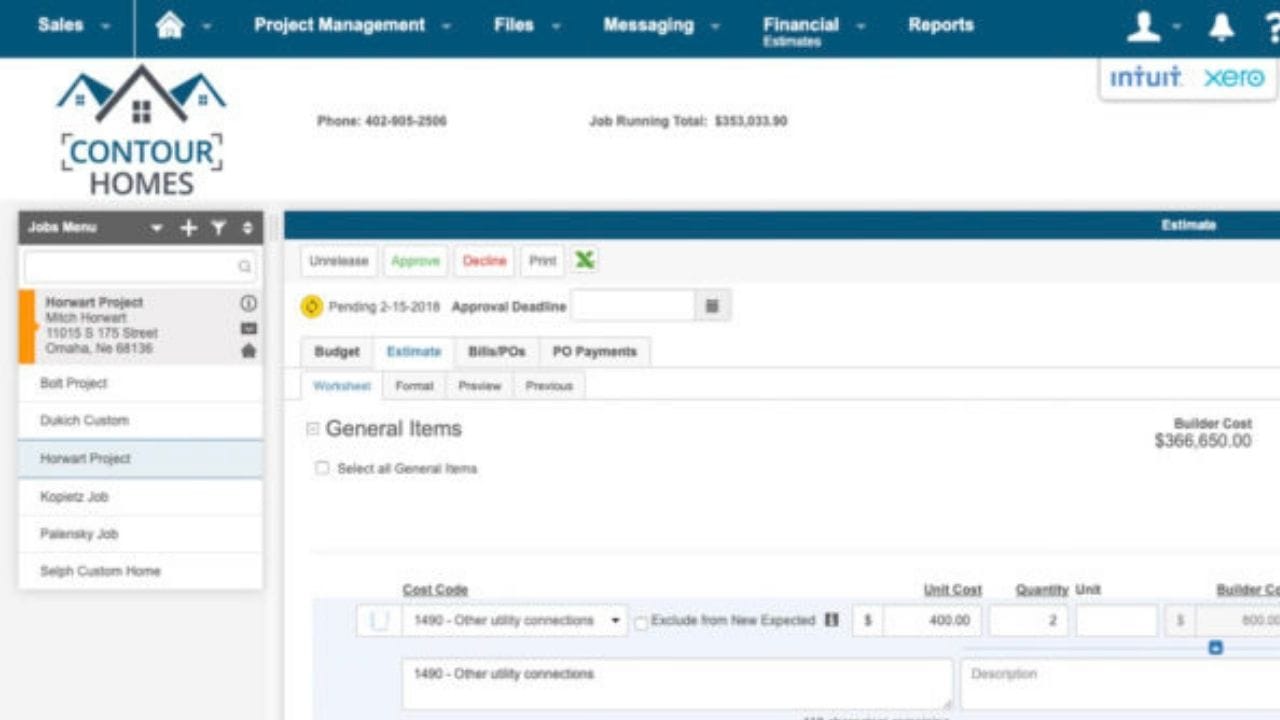
Task: Open the Preview sub-tab
Action: click(479, 386)
